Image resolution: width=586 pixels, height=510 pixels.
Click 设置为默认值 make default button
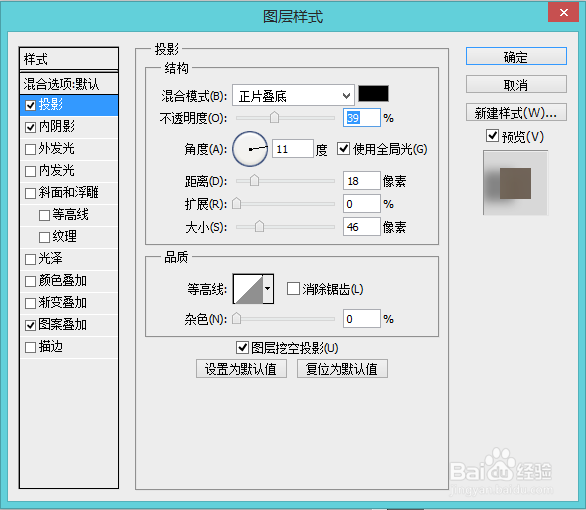tap(241, 369)
